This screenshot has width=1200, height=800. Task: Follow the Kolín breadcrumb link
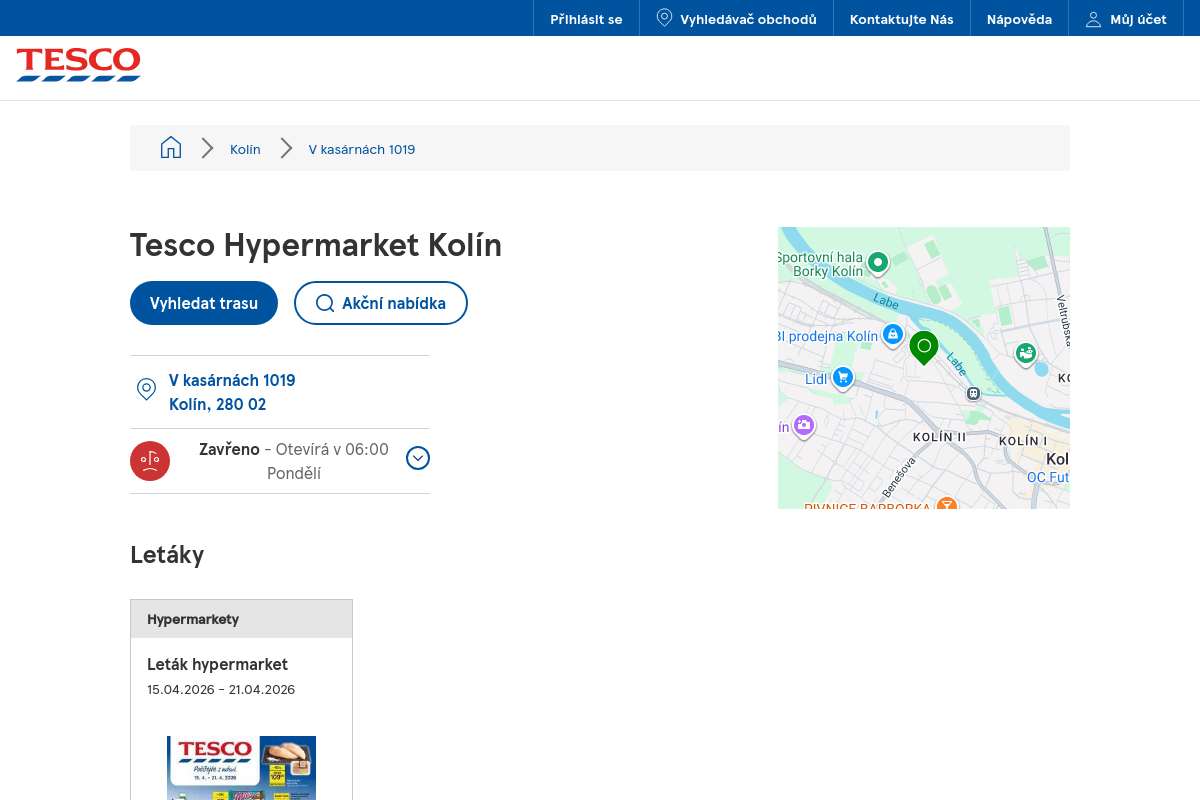click(x=245, y=149)
